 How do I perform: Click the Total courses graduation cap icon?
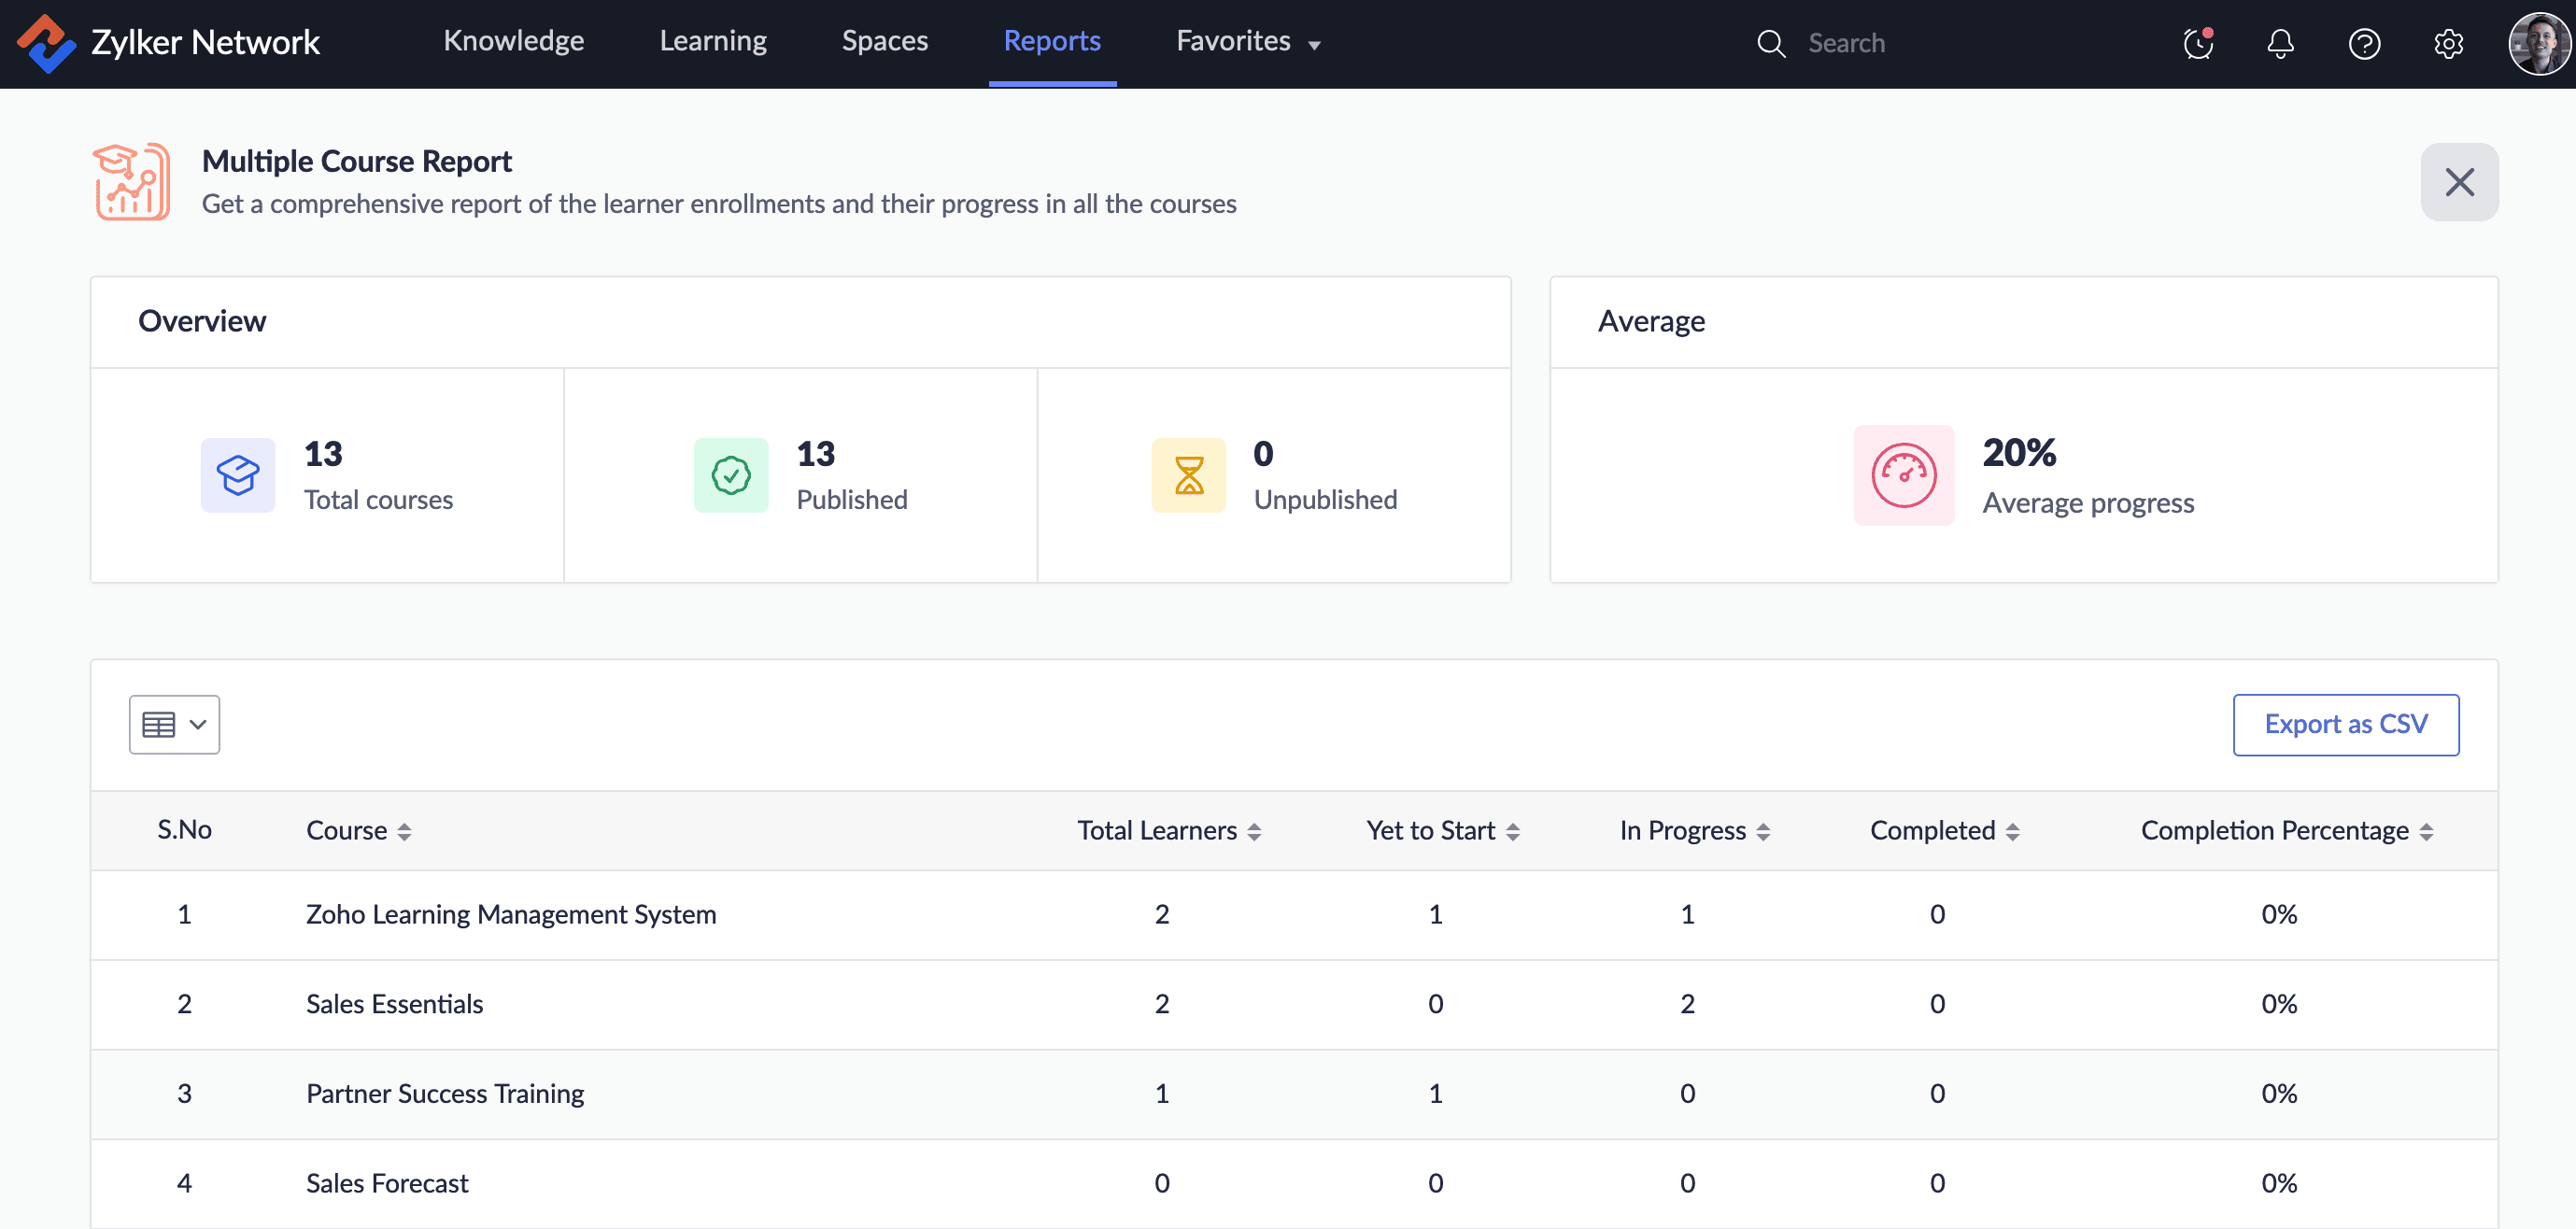[238, 475]
